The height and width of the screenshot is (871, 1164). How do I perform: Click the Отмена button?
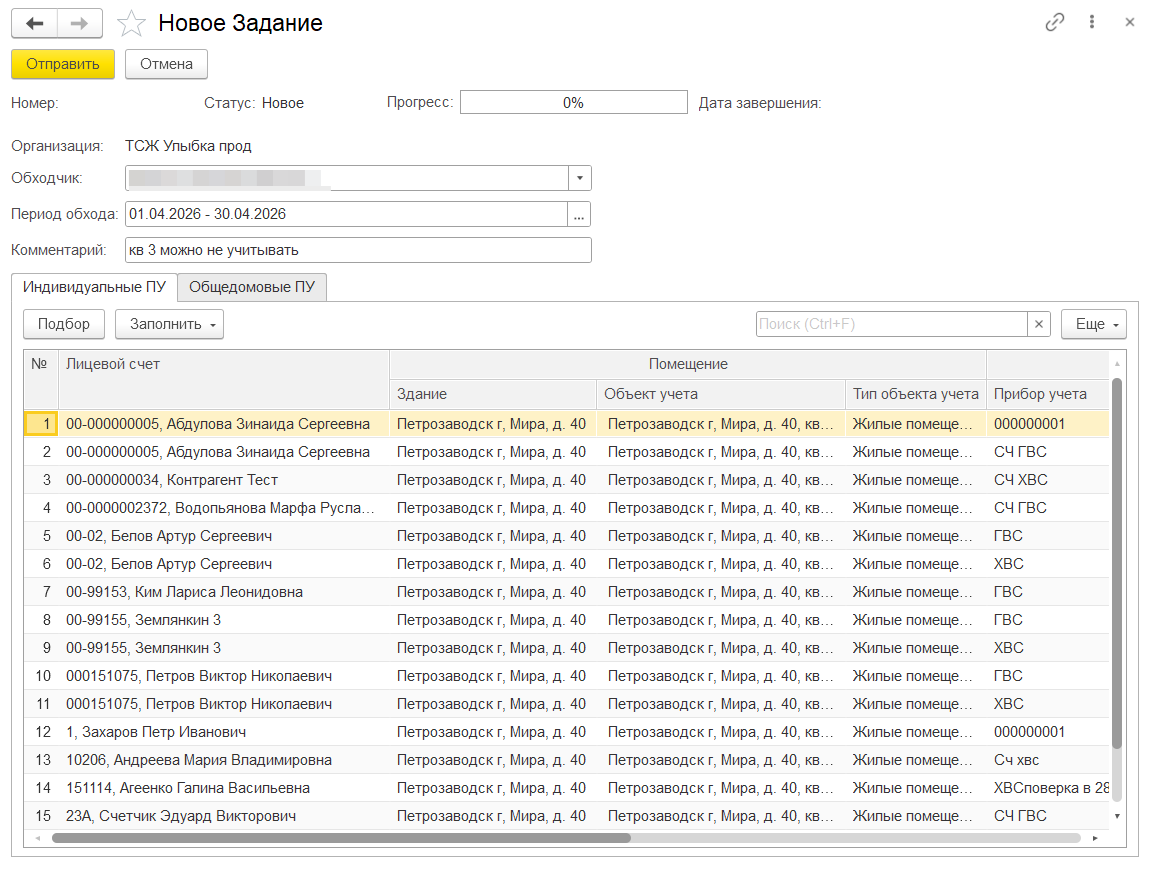pyautogui.click(x=166, y=64)
